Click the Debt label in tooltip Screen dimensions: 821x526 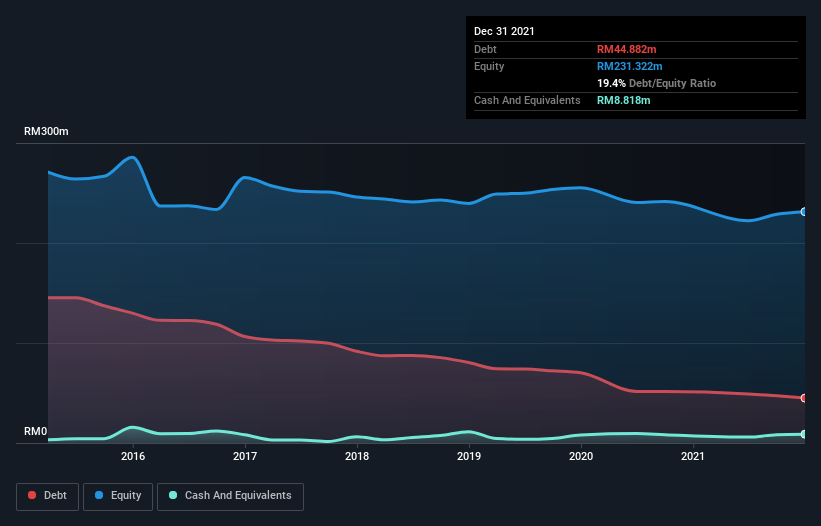click(485, 49)
